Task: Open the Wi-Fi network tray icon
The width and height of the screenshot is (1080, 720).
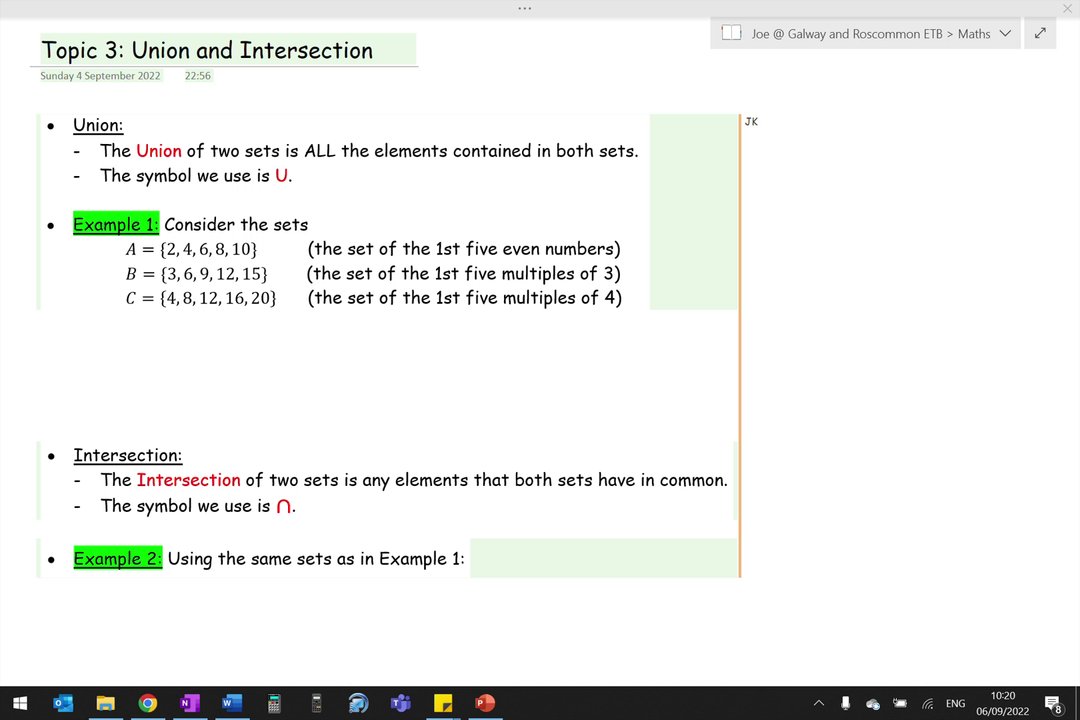Action: (927, 703)
